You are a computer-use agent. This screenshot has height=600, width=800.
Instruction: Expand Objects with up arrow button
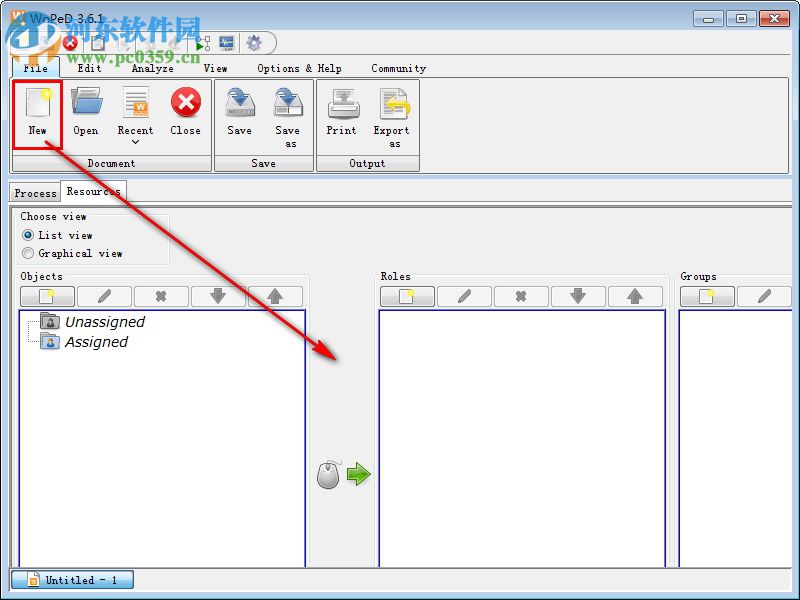click(276, 296)
